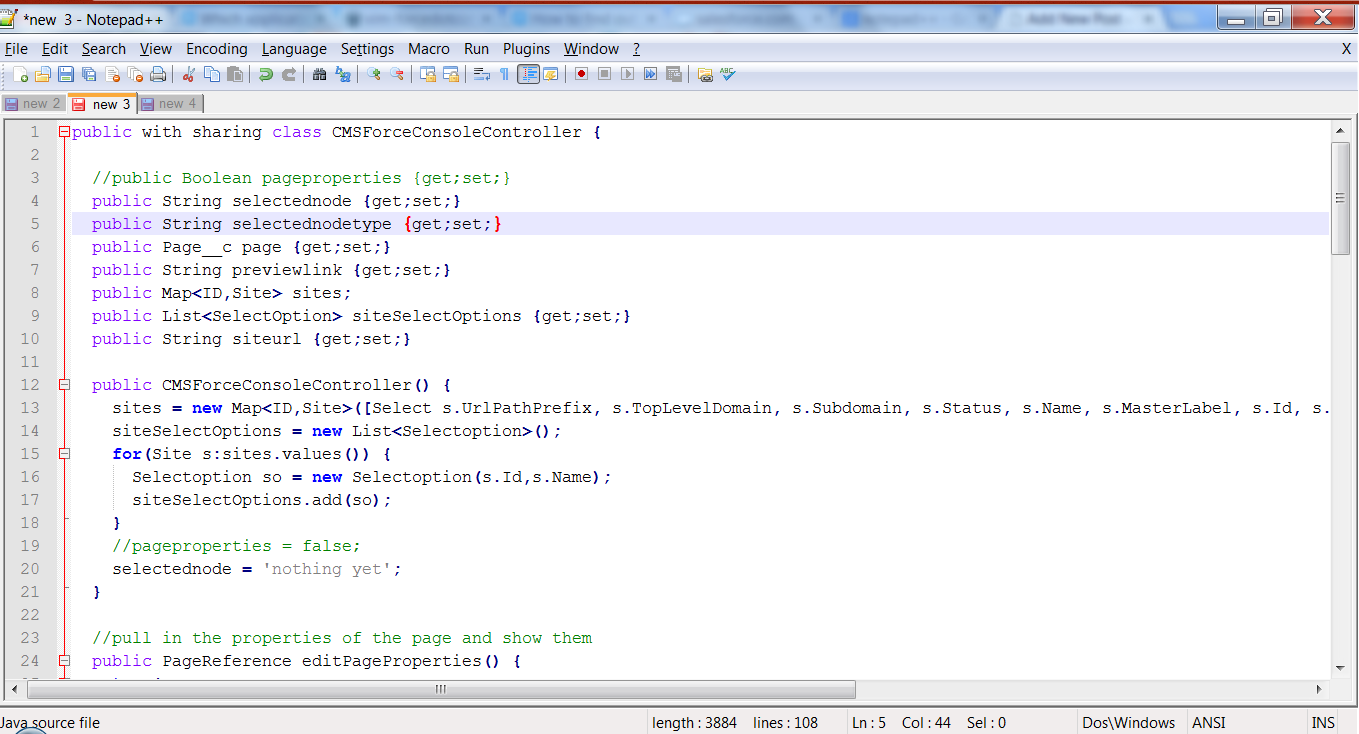
Task: Open the Replace dialog toolbar icon
Action: (x=343, y=74)
